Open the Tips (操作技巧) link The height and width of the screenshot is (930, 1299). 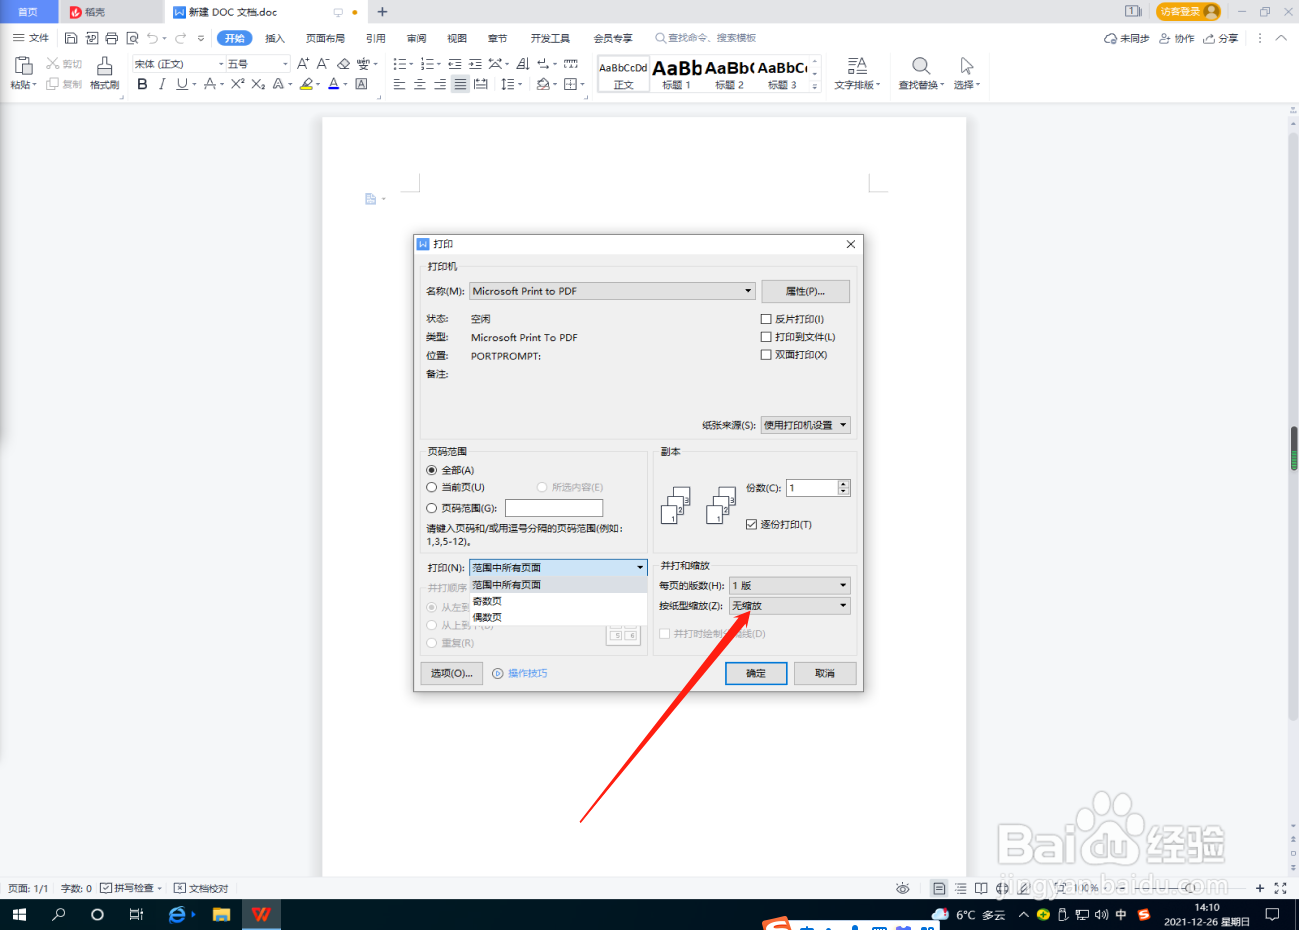(x=527, y=673)
